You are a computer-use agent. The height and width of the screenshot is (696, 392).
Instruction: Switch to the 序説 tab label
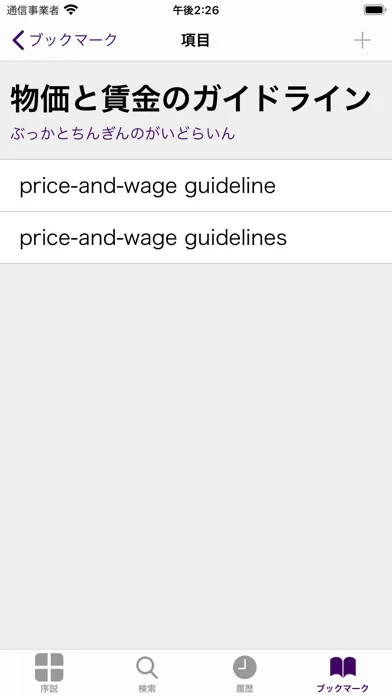pos(49,688)
